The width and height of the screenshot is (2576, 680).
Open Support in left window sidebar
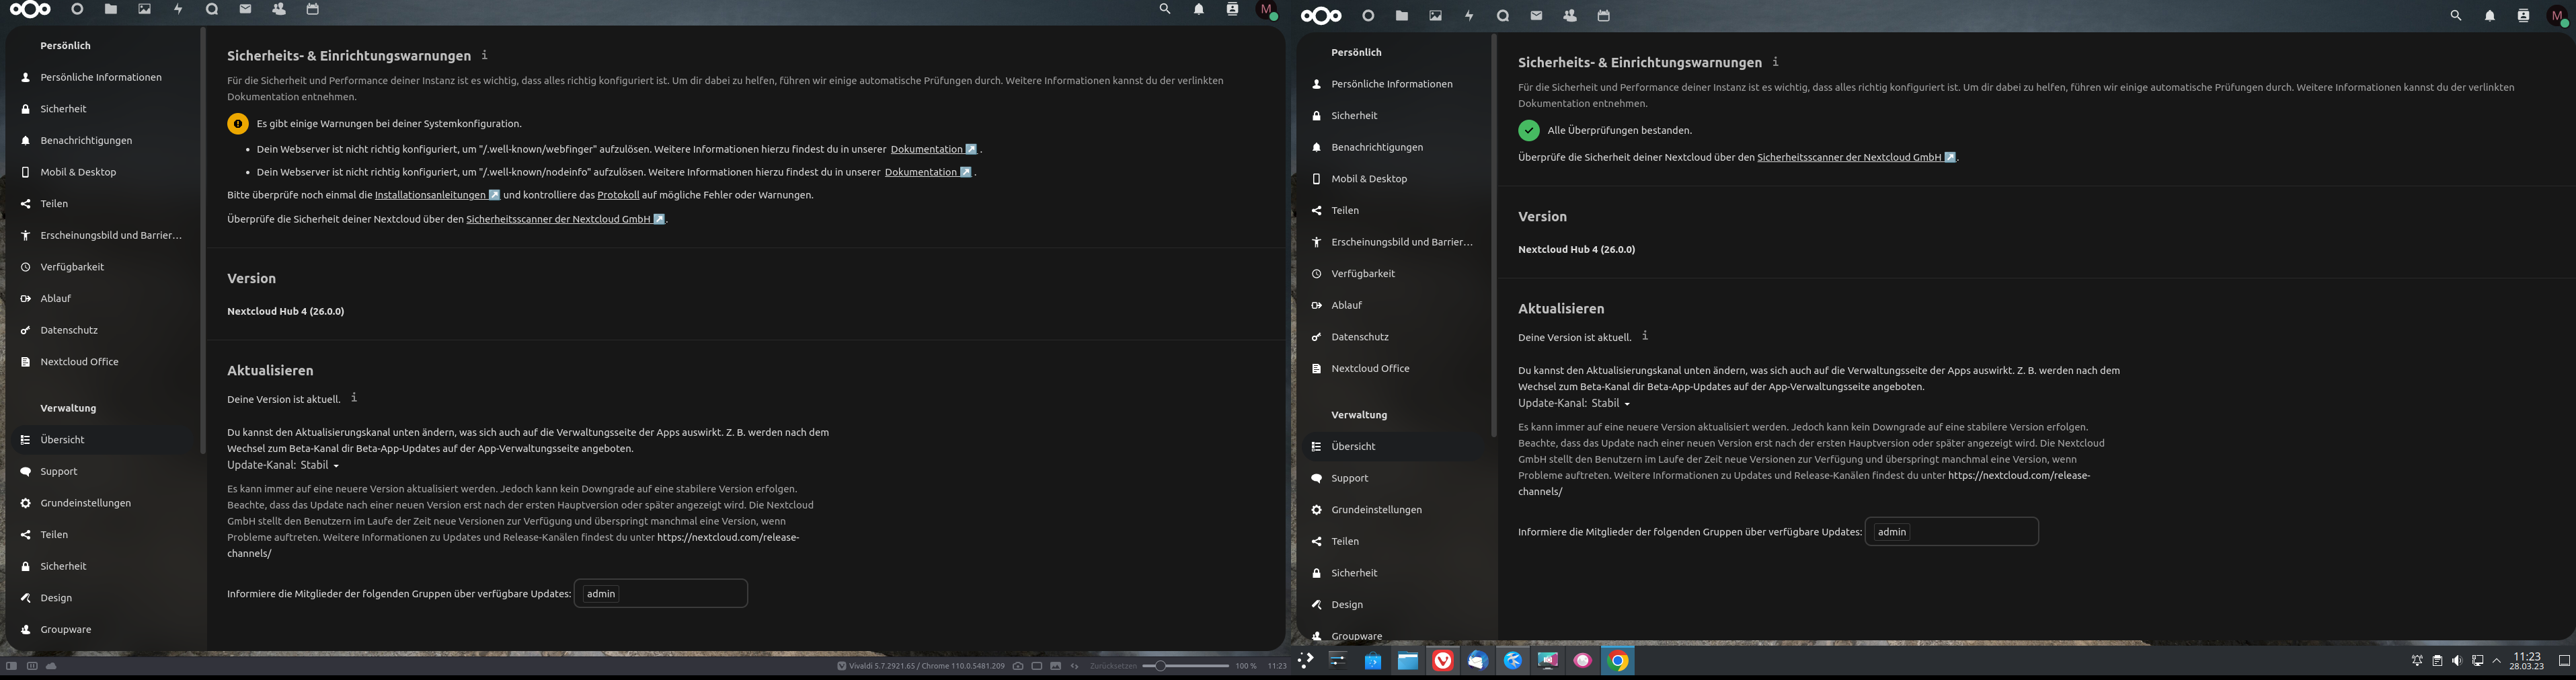[x=101, y=471]
